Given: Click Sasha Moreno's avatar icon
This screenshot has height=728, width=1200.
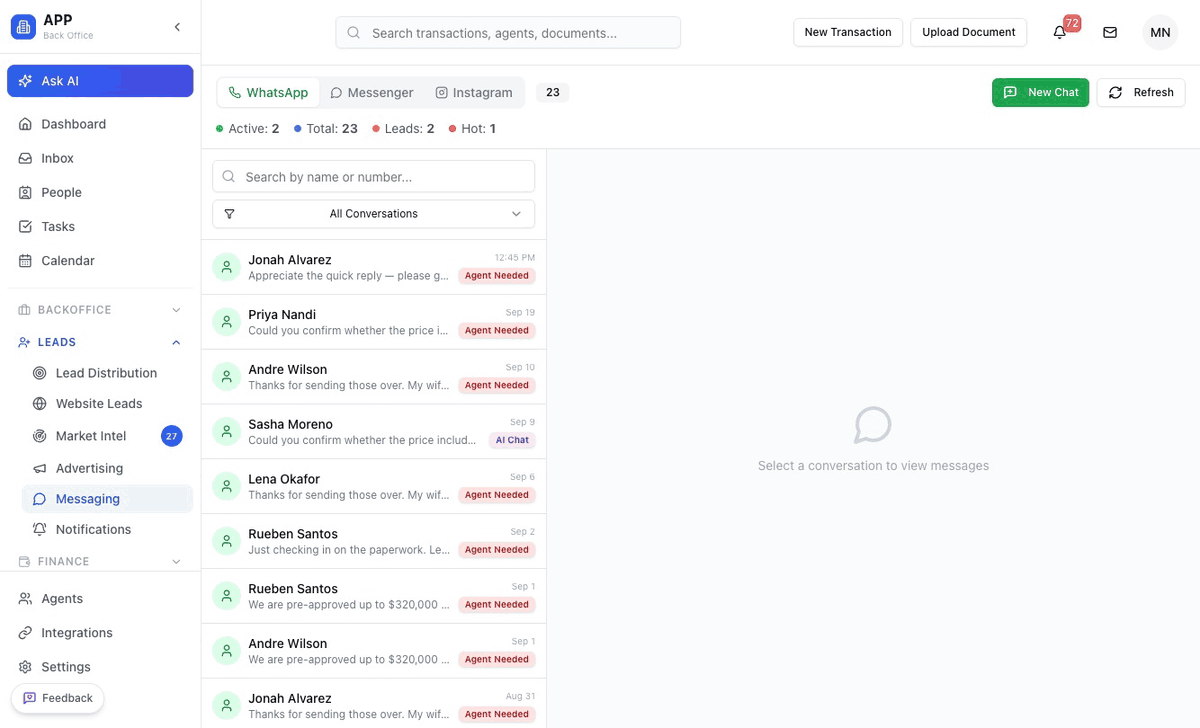Looking at the screenshot, I should 227,432.
